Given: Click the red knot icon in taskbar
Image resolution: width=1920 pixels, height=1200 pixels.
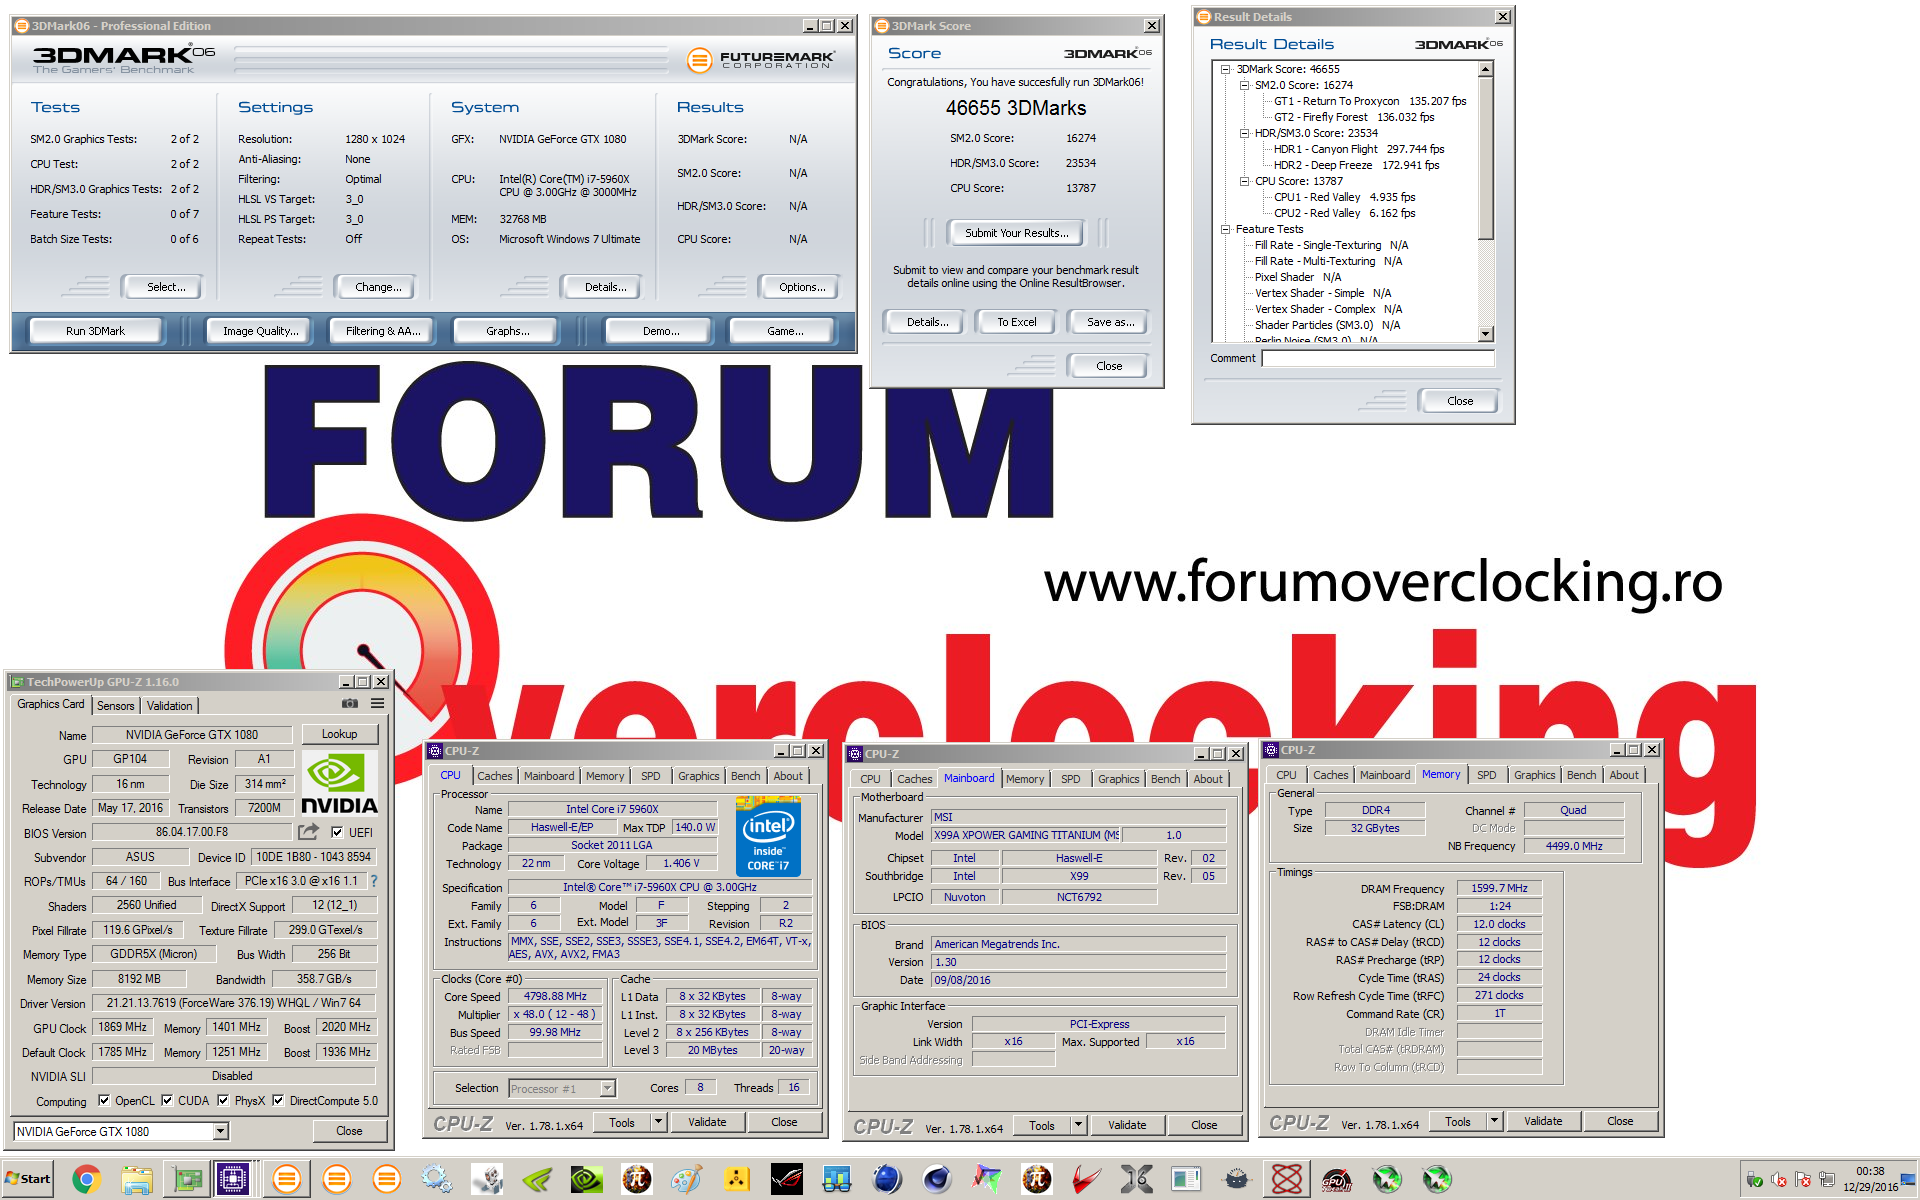Looking at the screenshot, I should click(x=1286, y=1180).
